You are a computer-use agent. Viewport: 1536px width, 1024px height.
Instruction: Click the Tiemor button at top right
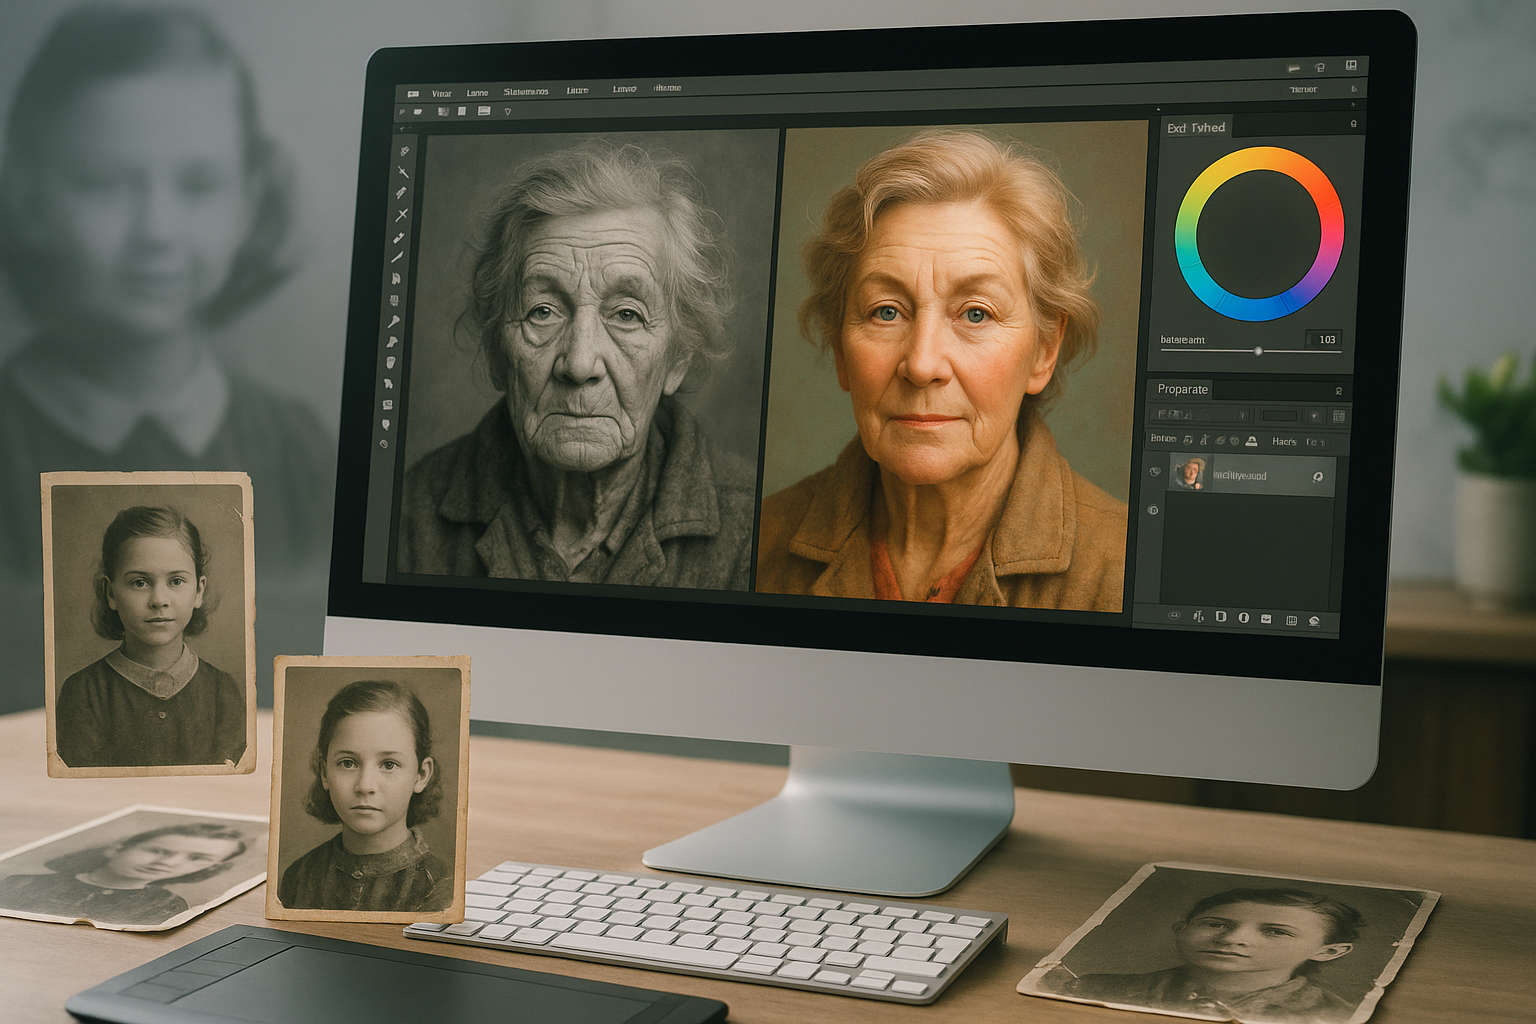pyautogui.click(x=1303, y=90)
